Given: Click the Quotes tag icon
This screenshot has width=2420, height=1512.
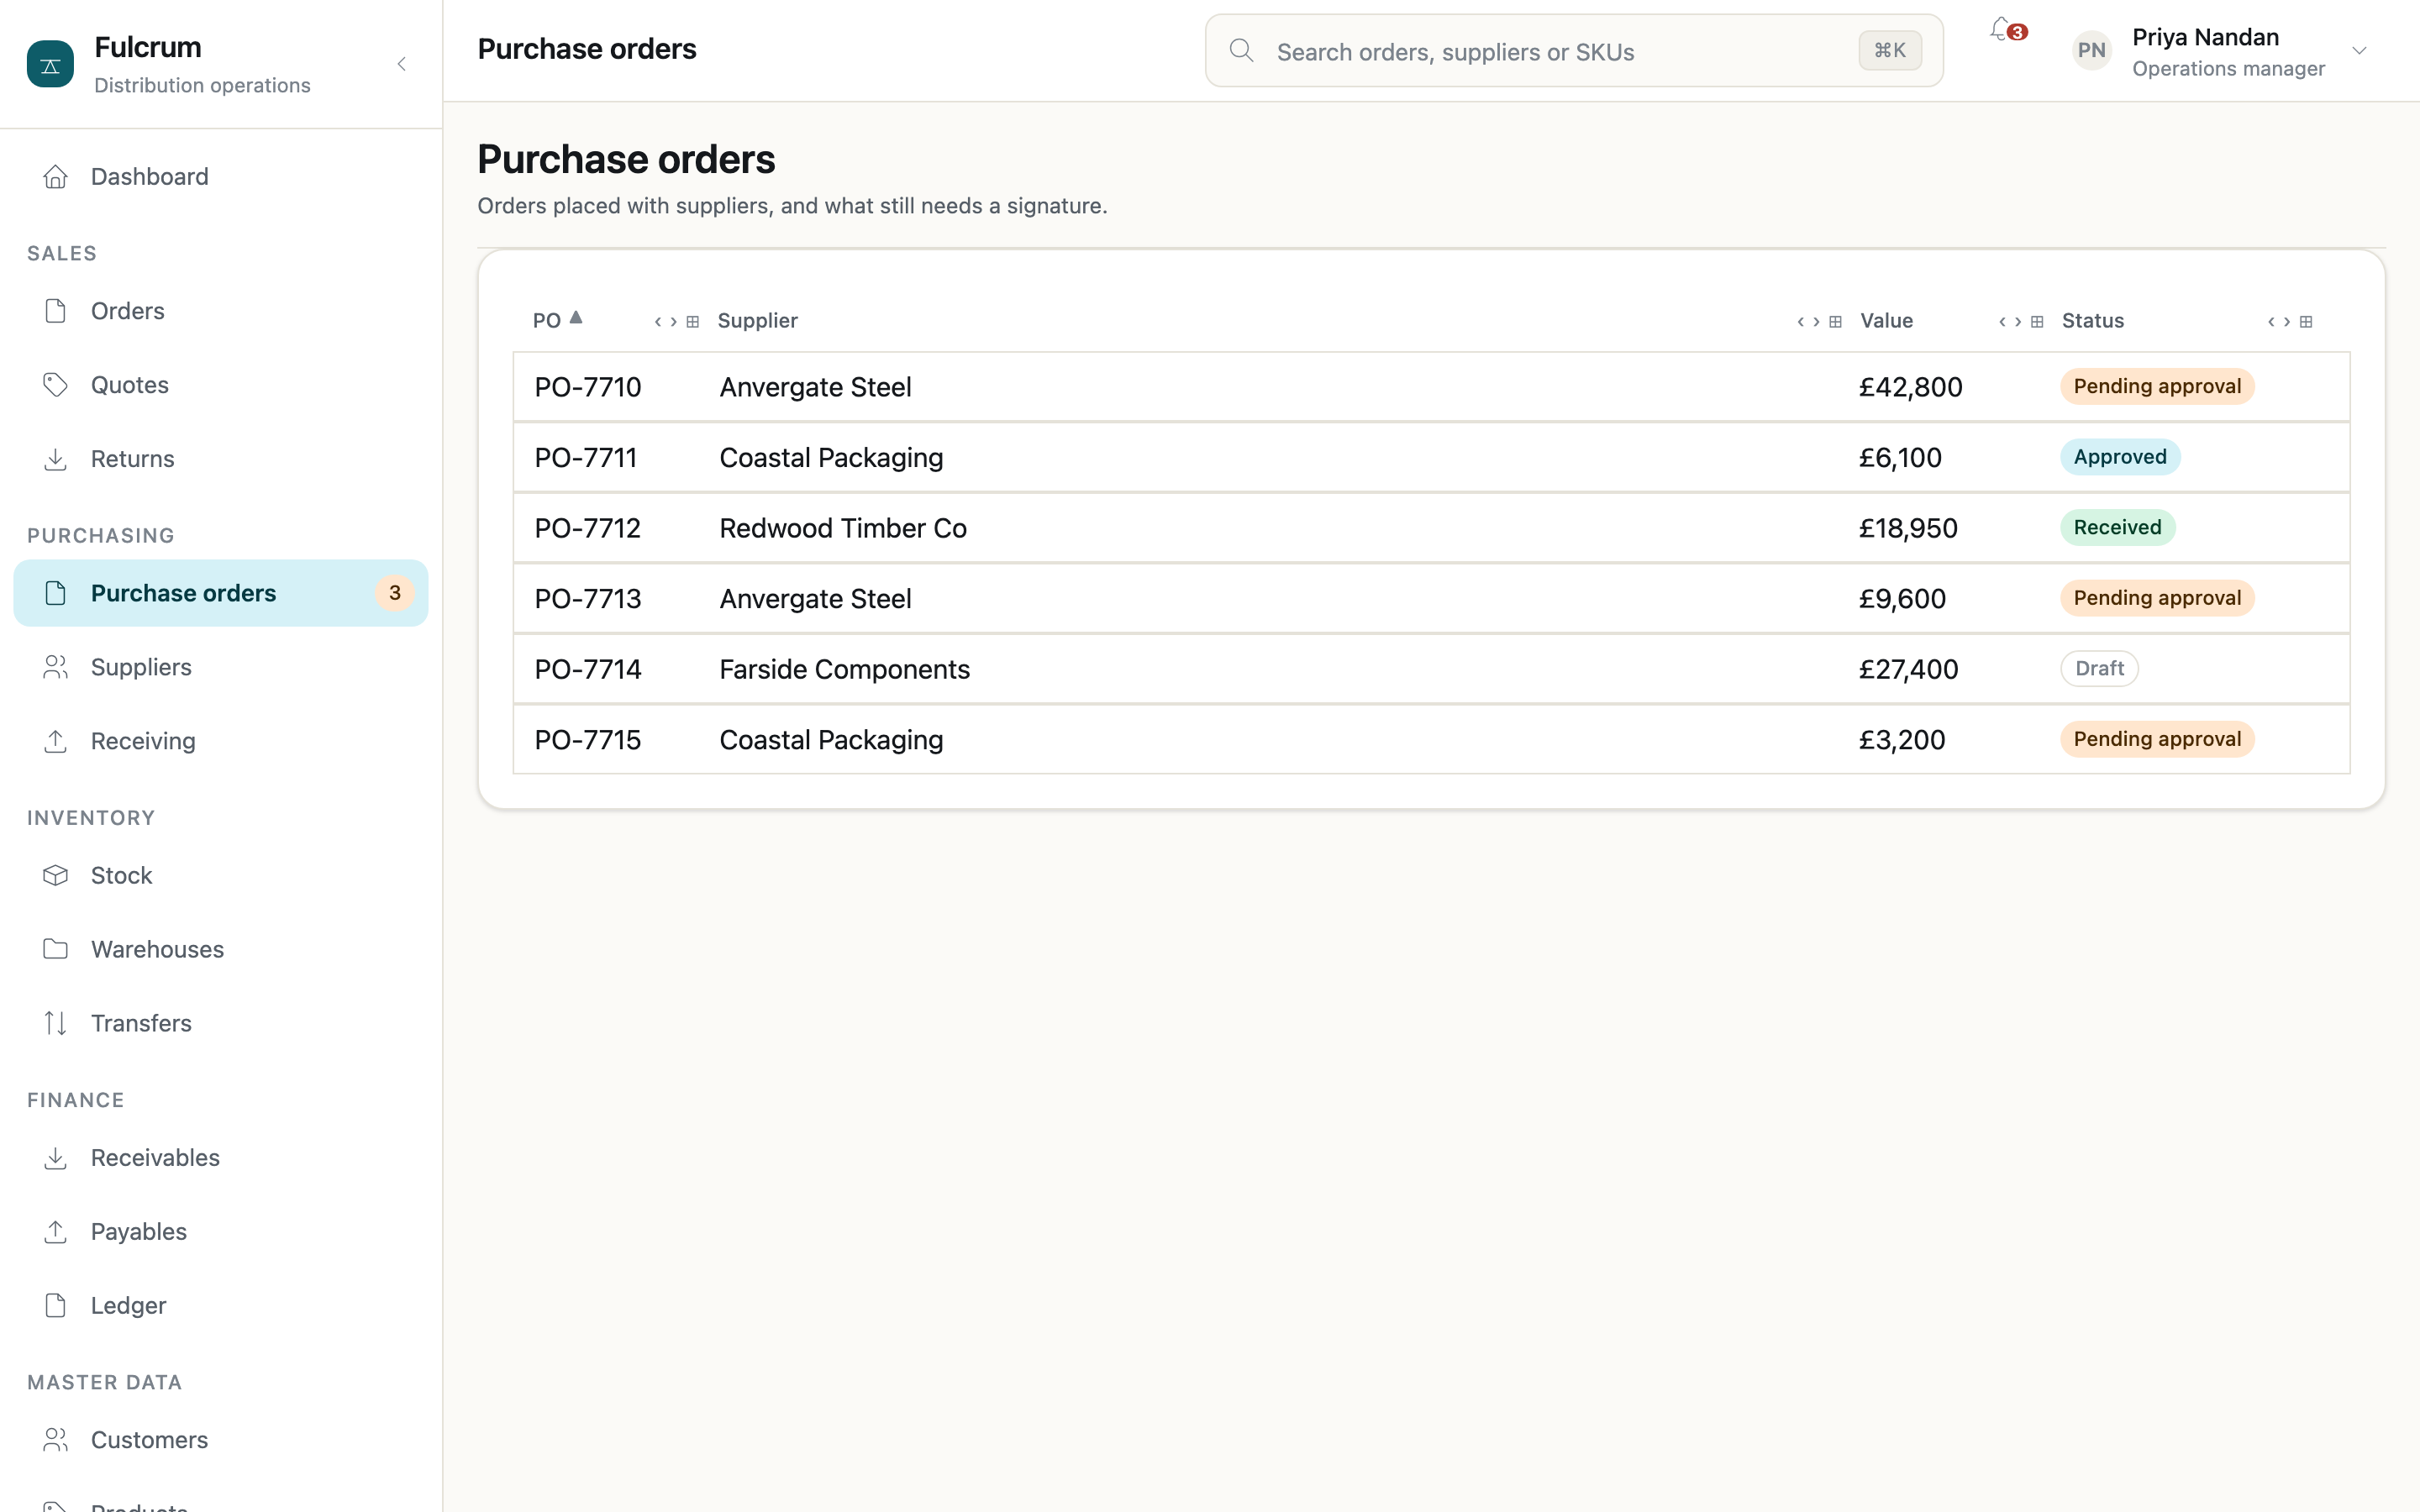Looking at the screenshot, I should point(56,385).
